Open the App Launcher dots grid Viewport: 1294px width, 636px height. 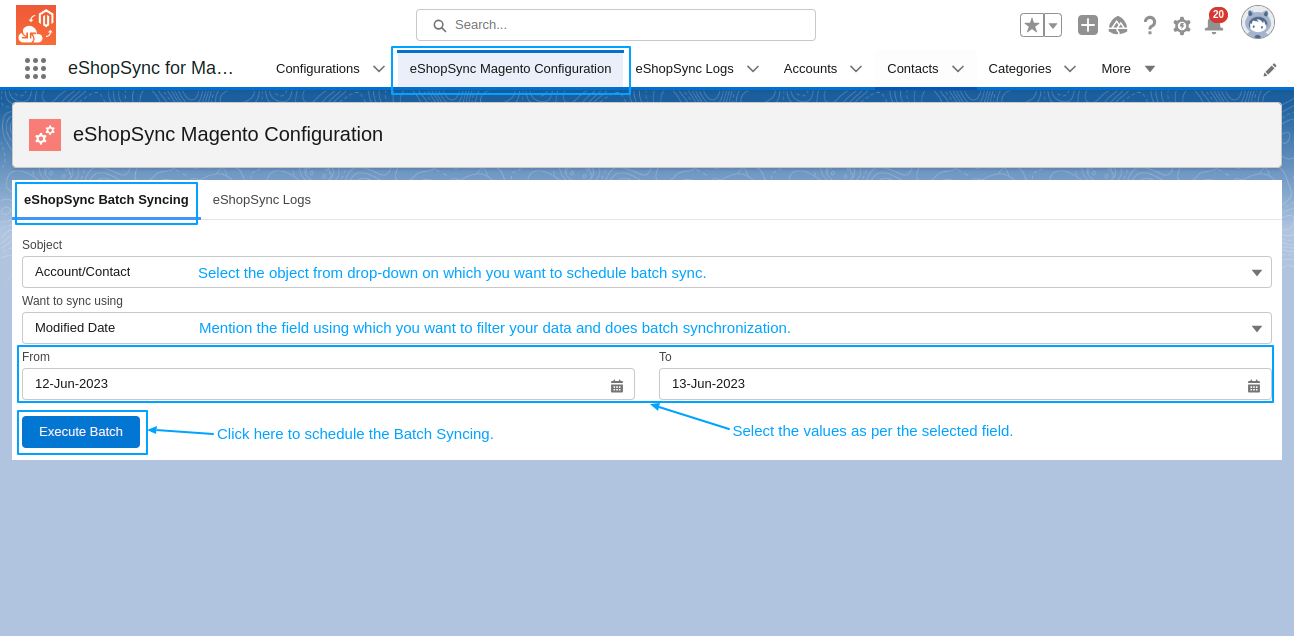[36, 68]
